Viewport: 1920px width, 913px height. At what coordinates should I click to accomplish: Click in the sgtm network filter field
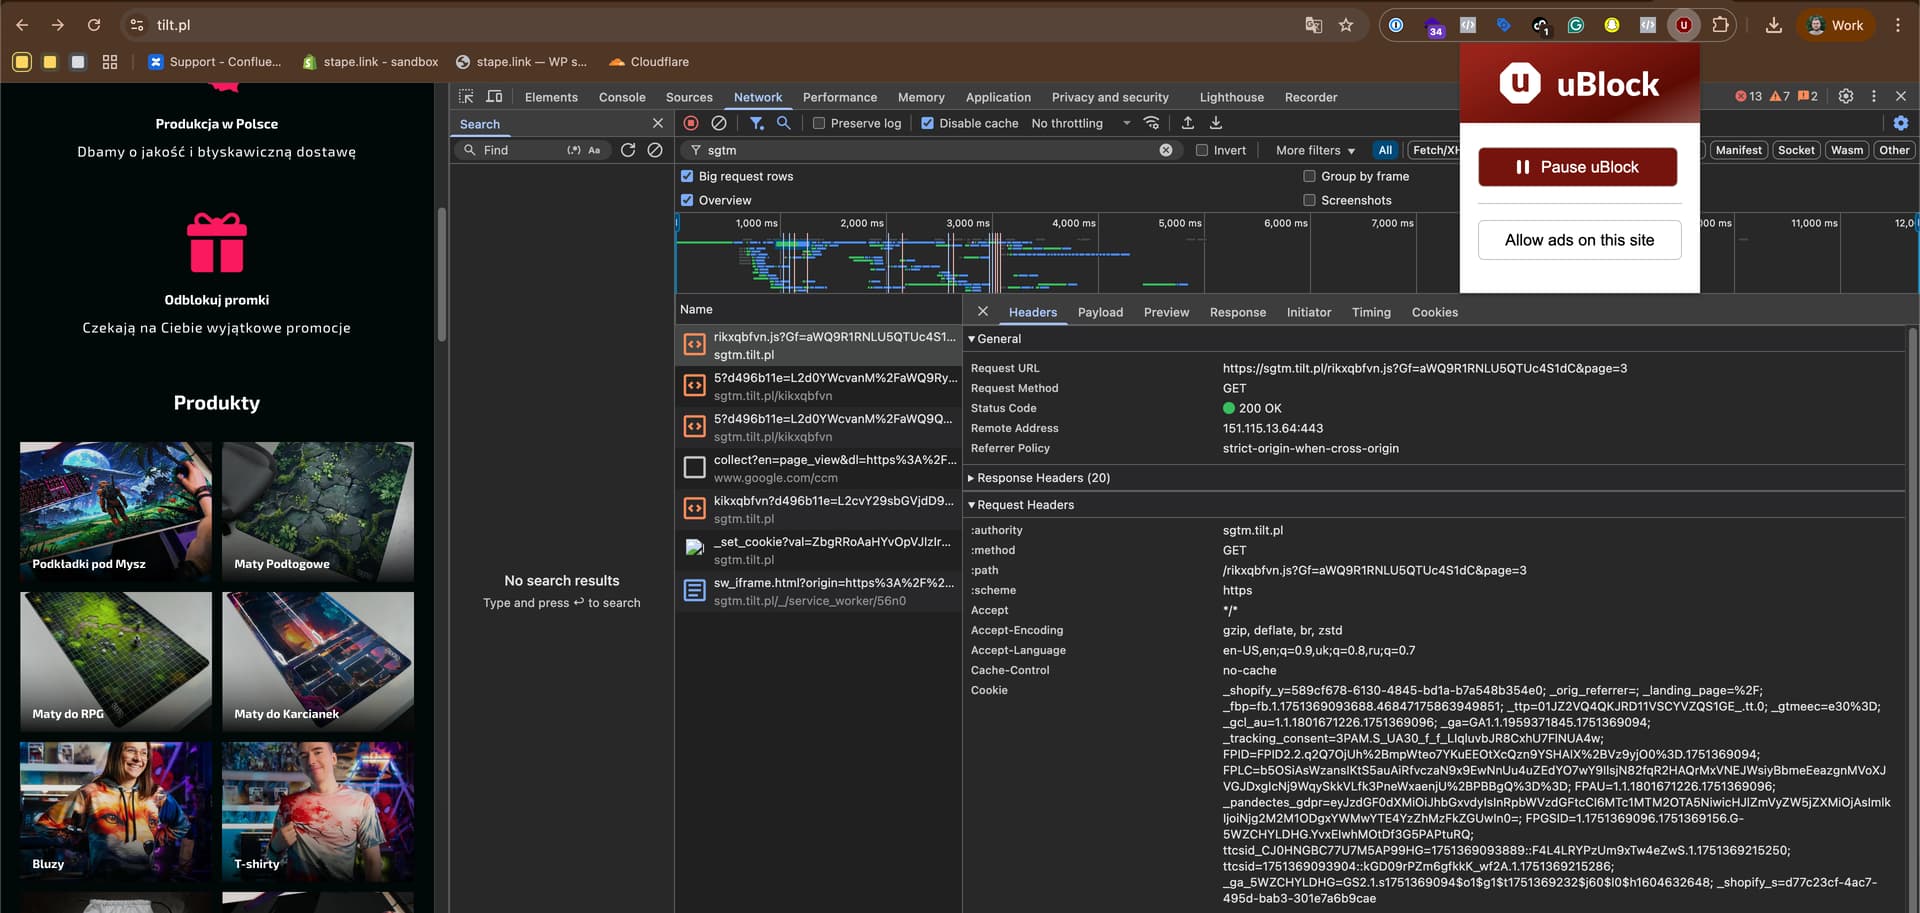pos(930,150)
